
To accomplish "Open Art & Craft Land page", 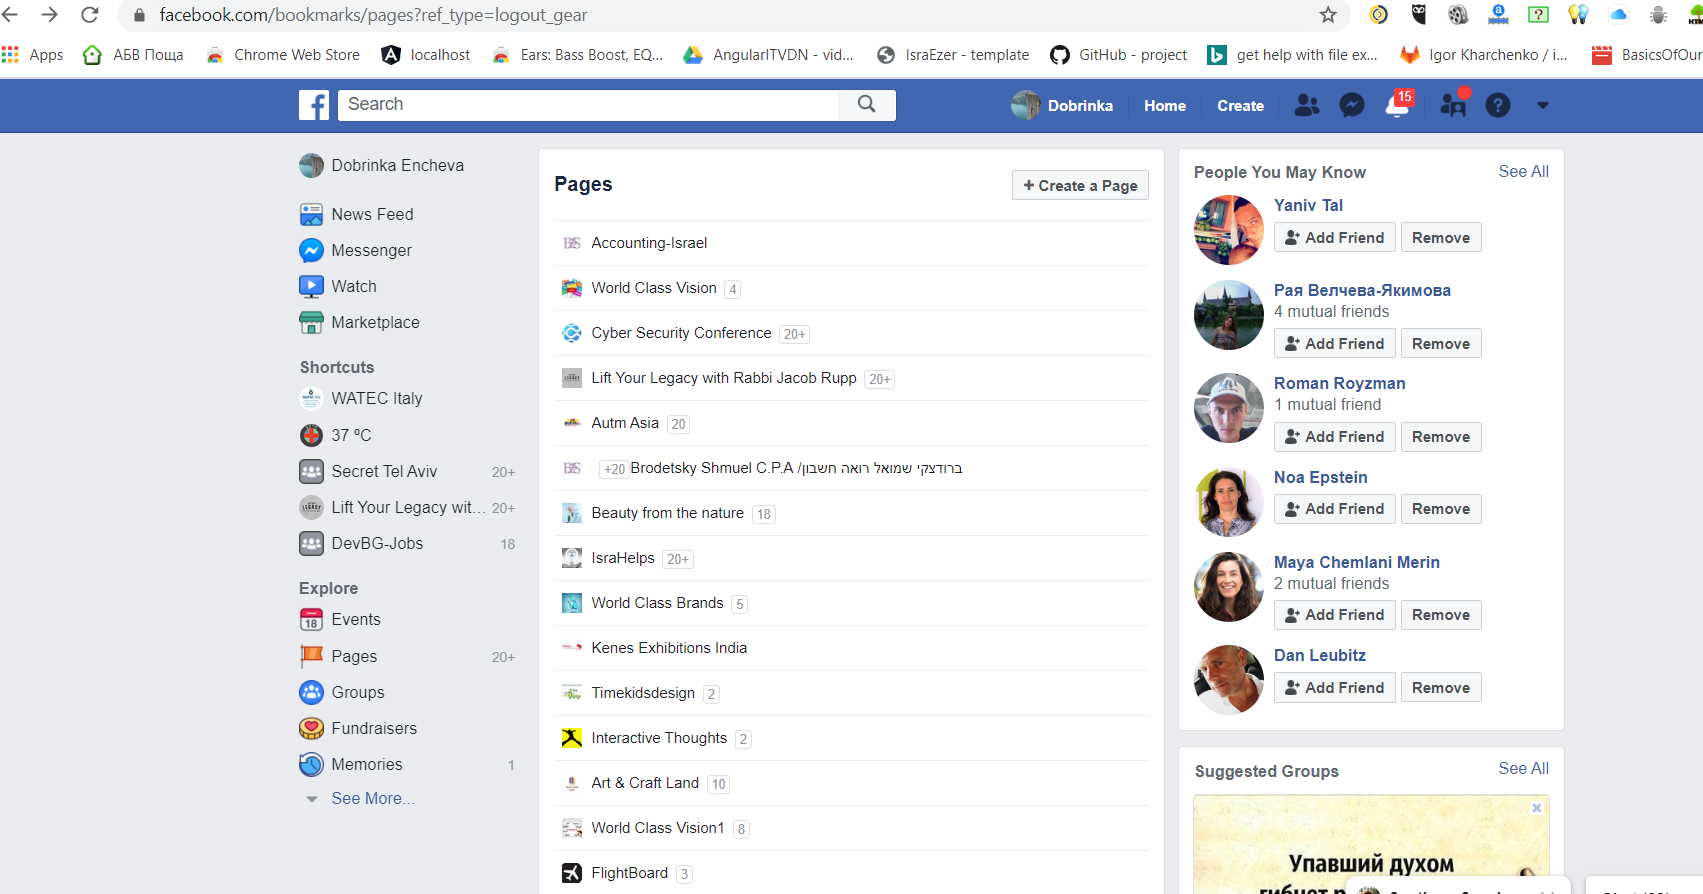I will [645, 783].
